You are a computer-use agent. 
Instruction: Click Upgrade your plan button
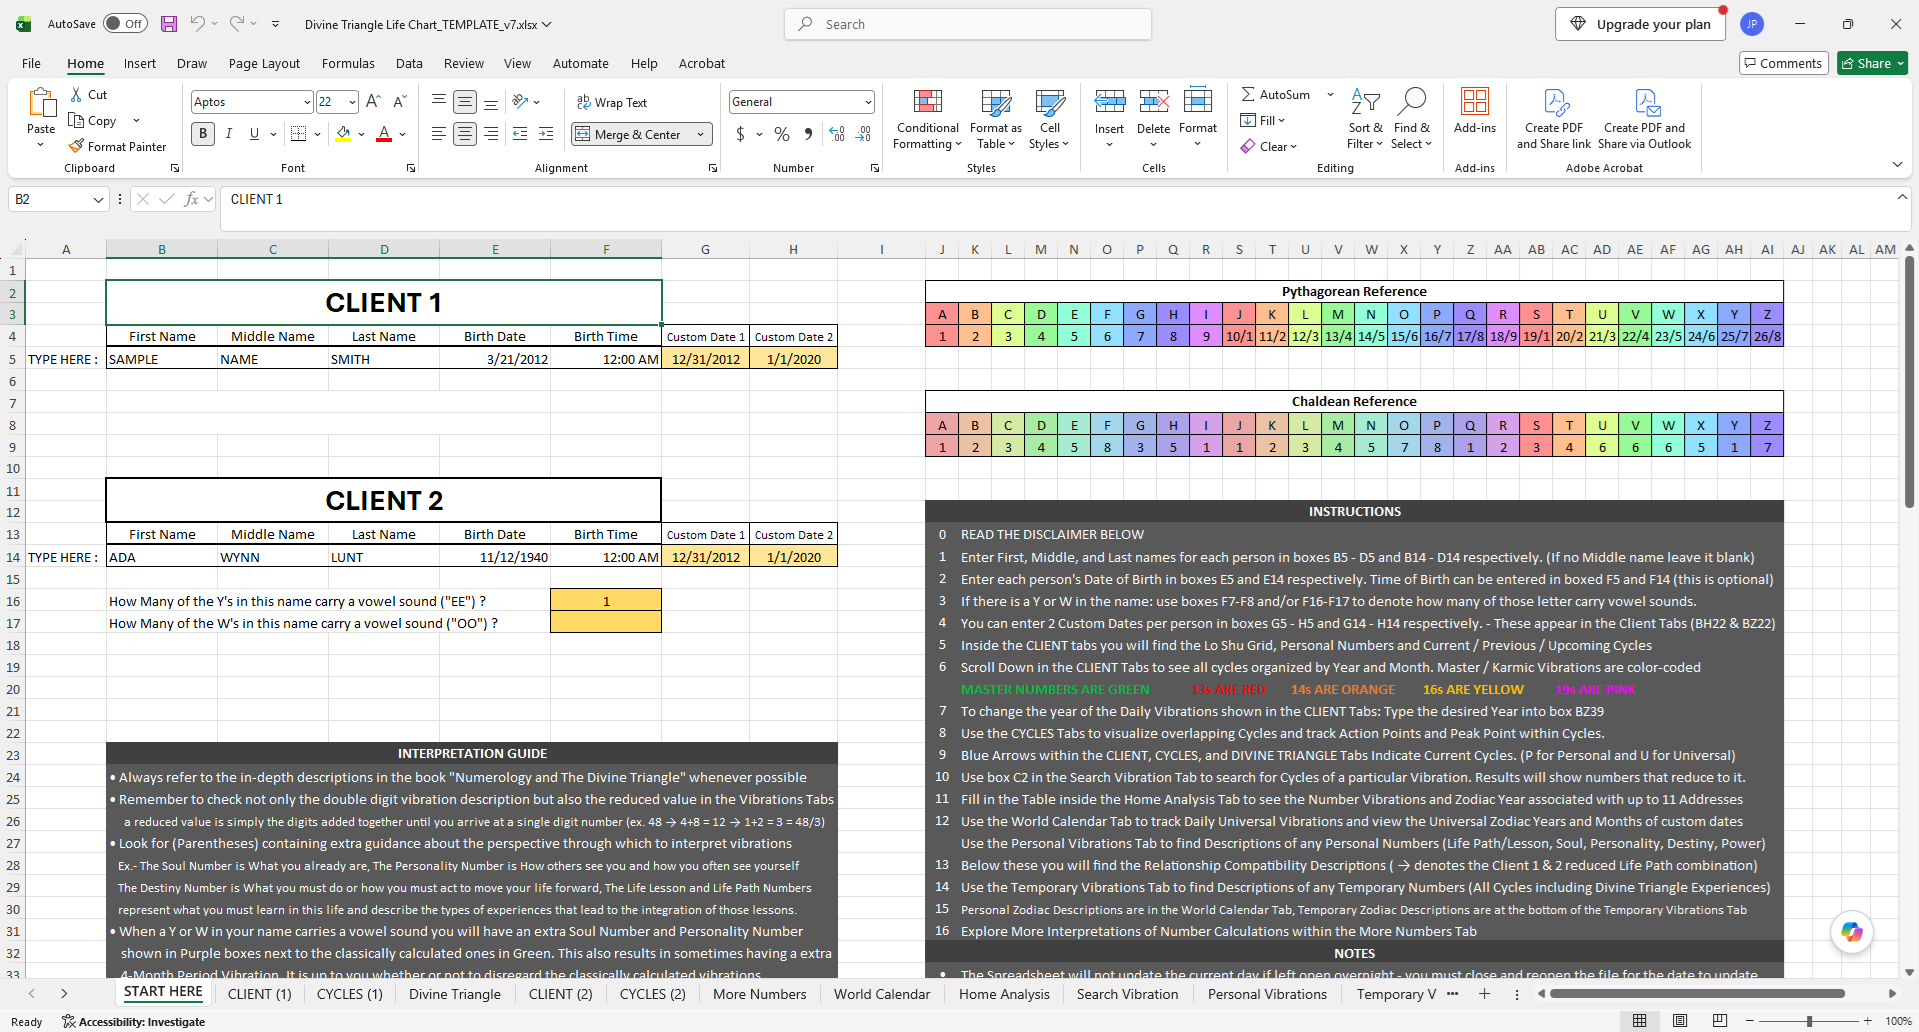[x=1640, y=24]
